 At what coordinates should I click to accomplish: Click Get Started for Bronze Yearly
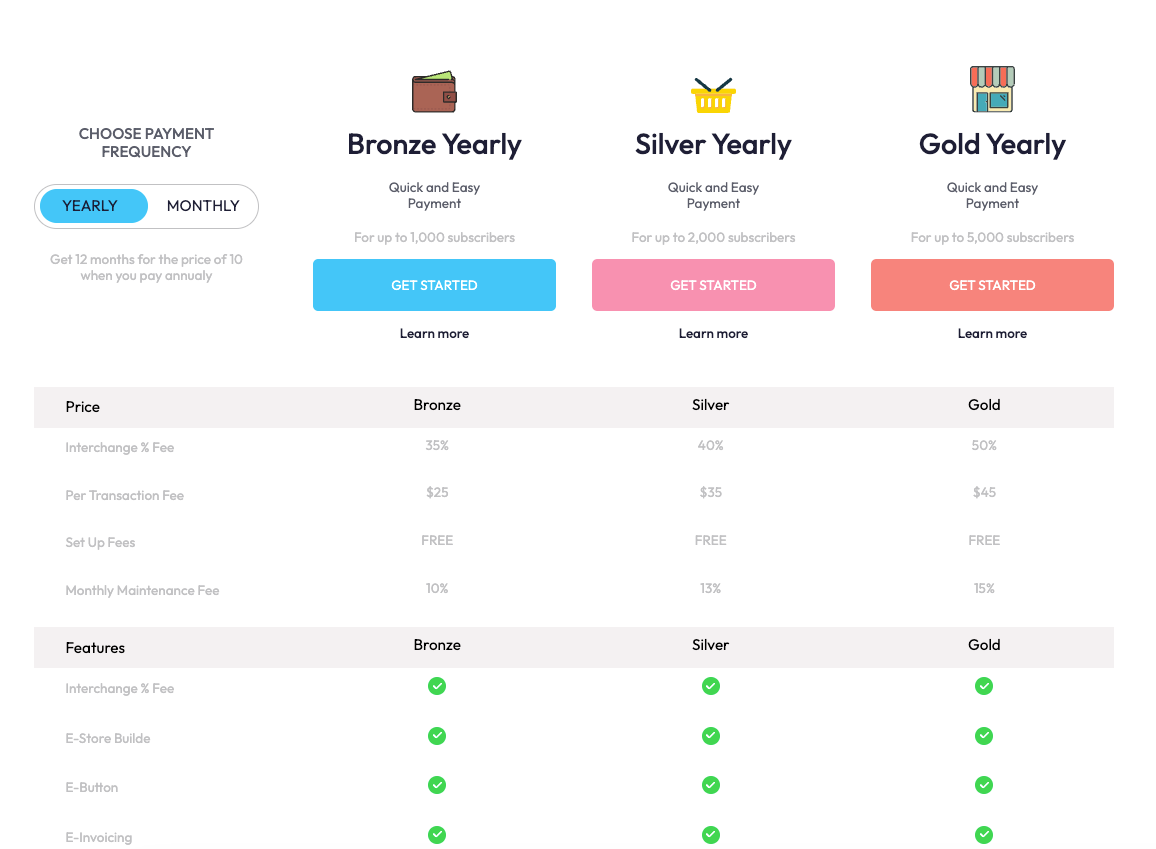coord(434,285)
